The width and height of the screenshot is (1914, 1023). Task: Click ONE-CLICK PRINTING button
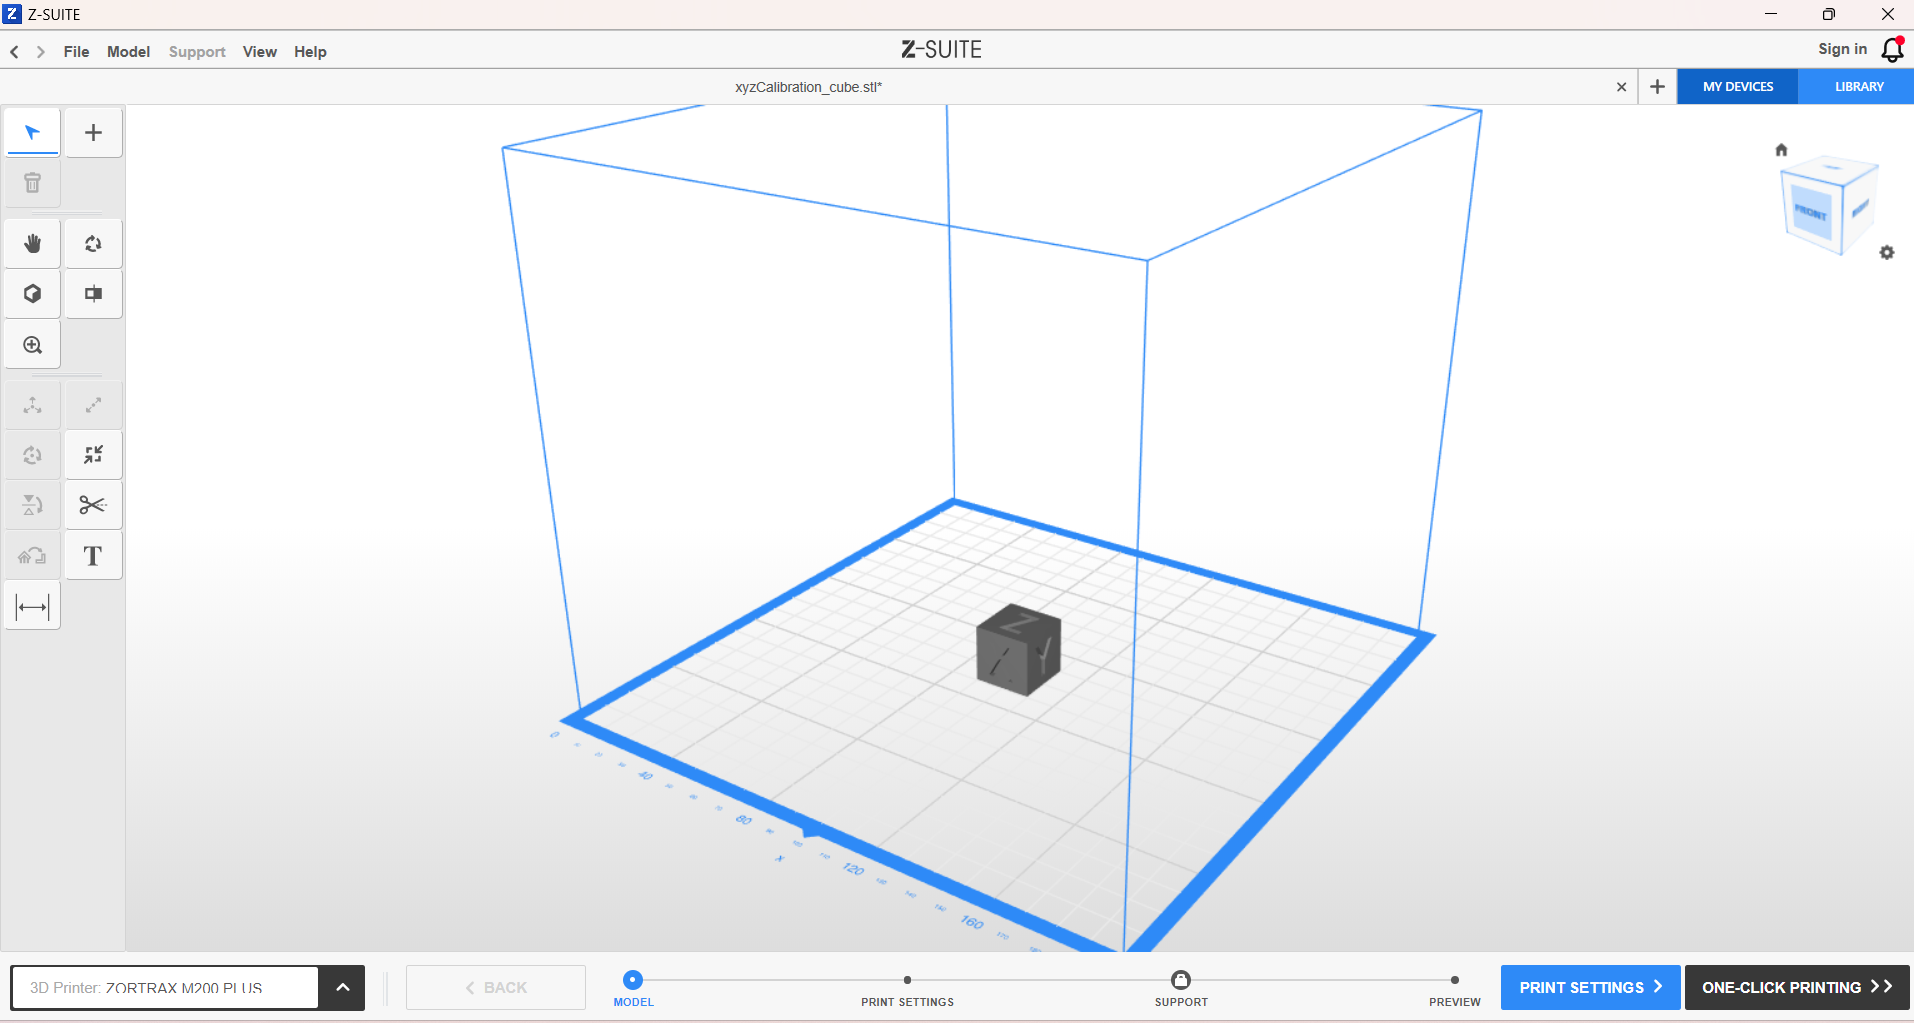(x=1797, y=988)
